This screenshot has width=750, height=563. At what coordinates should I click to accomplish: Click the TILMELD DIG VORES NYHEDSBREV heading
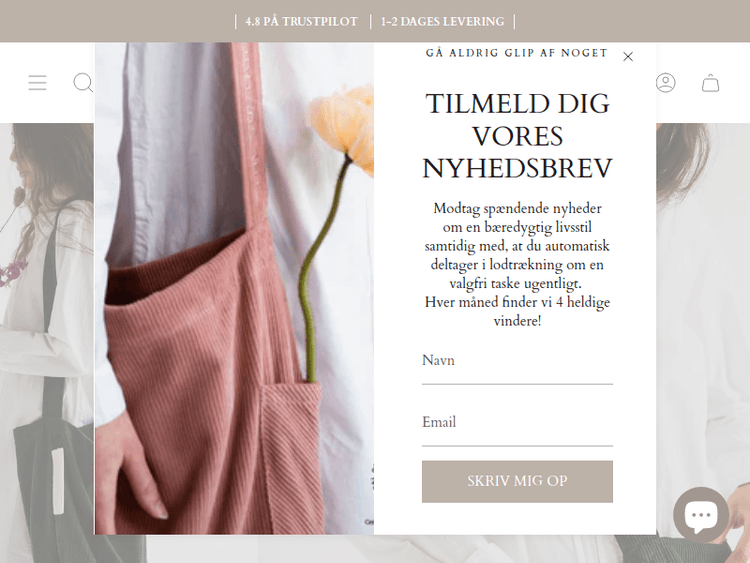coord(517,136)
